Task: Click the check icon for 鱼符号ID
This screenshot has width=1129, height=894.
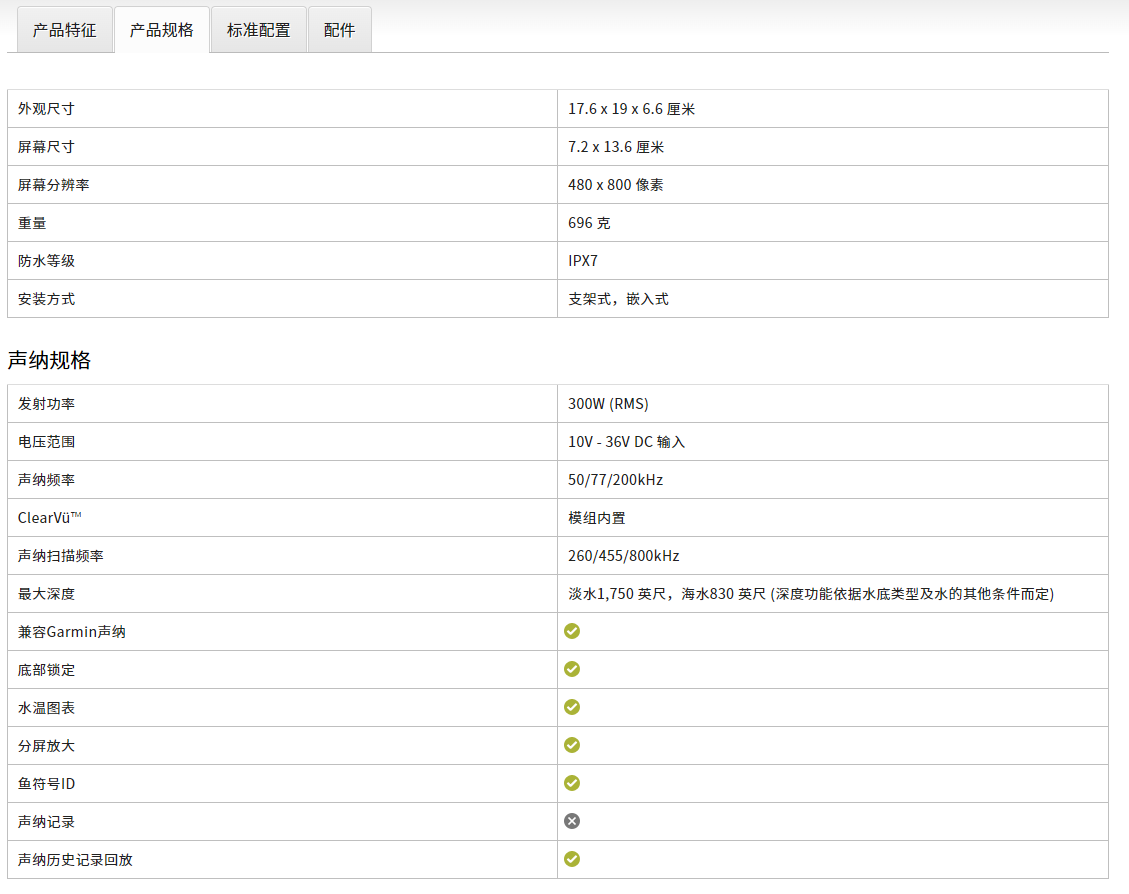Action: (x=572, y=783)
